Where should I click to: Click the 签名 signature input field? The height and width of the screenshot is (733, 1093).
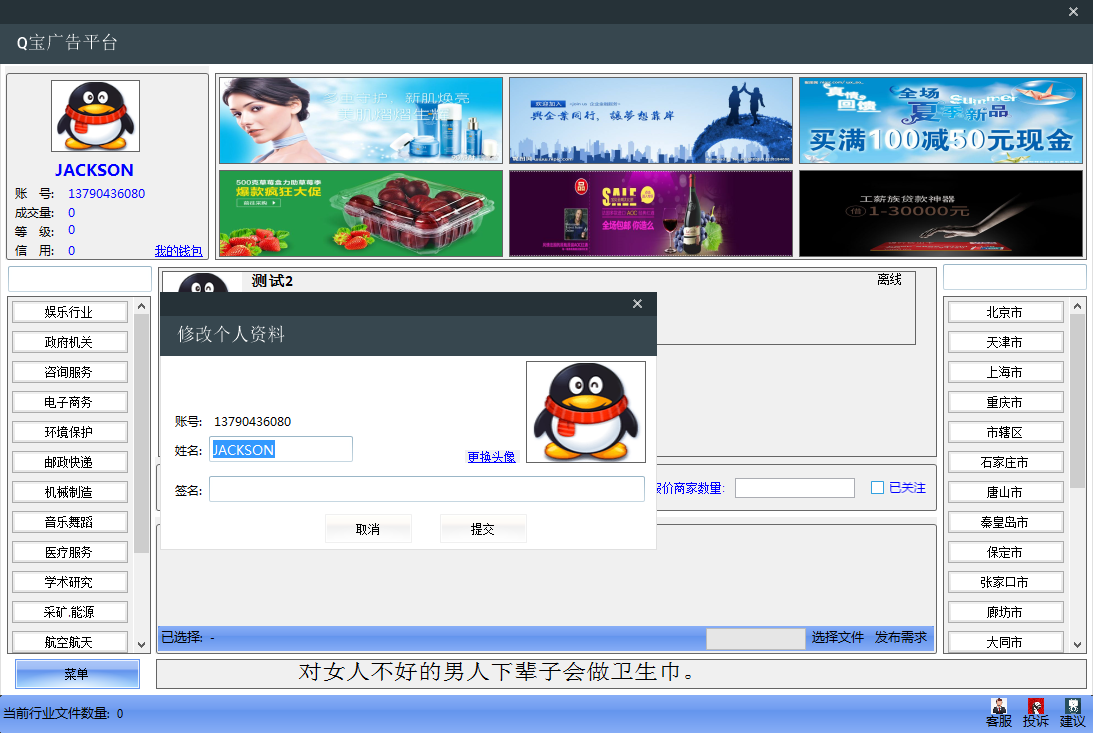(x=426, y=489)
